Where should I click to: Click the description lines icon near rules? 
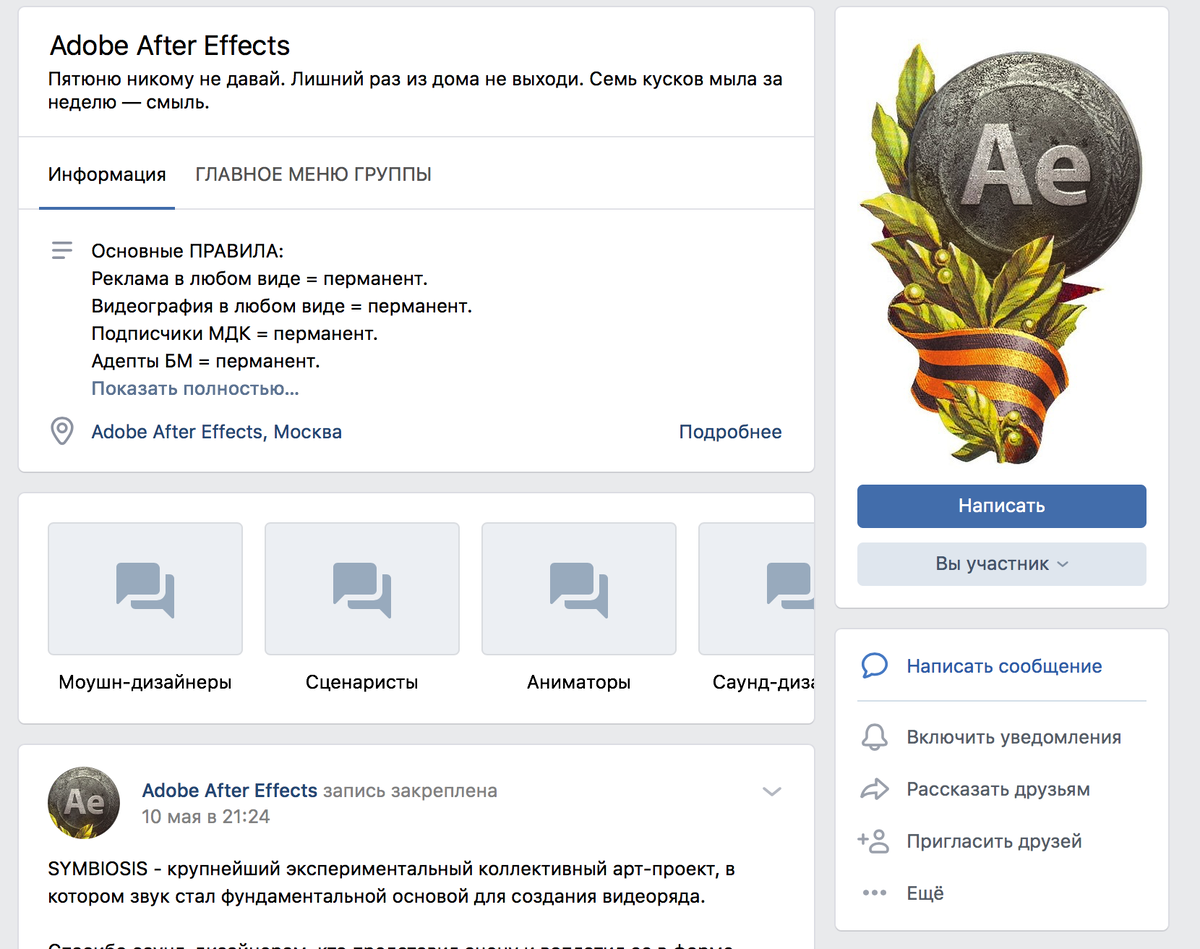click(x=62, y=250)
